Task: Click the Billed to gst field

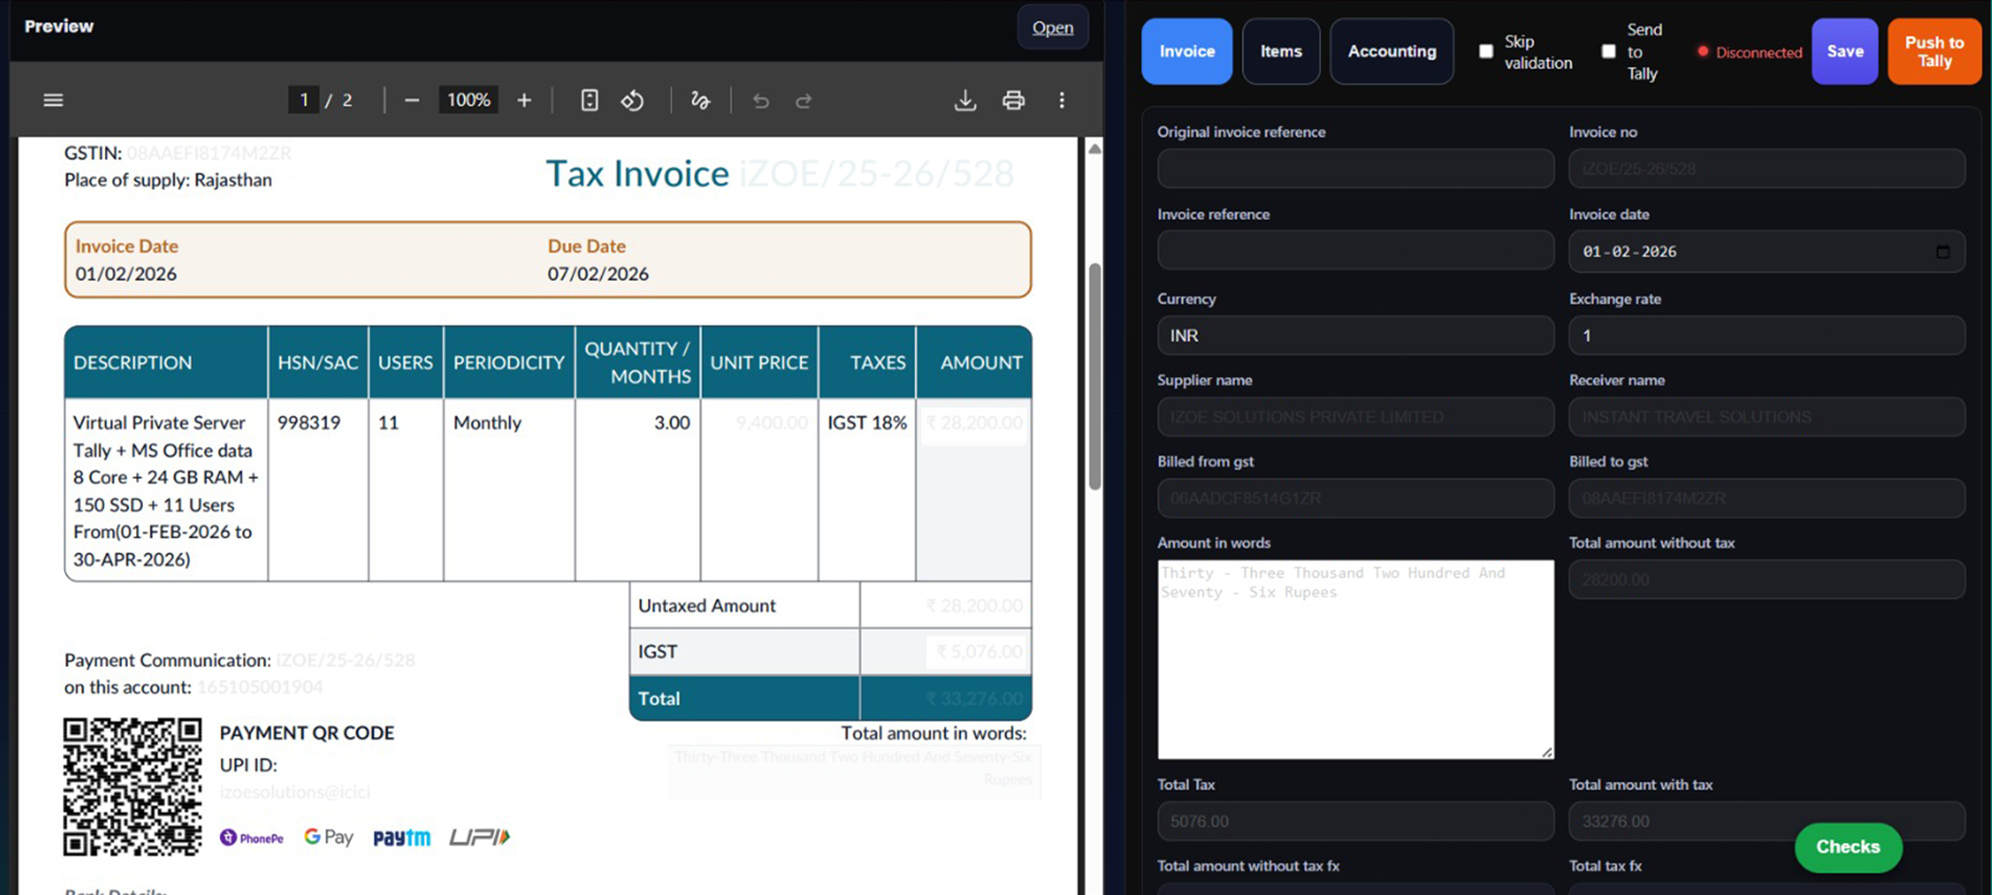Action: coord(1766,498)
